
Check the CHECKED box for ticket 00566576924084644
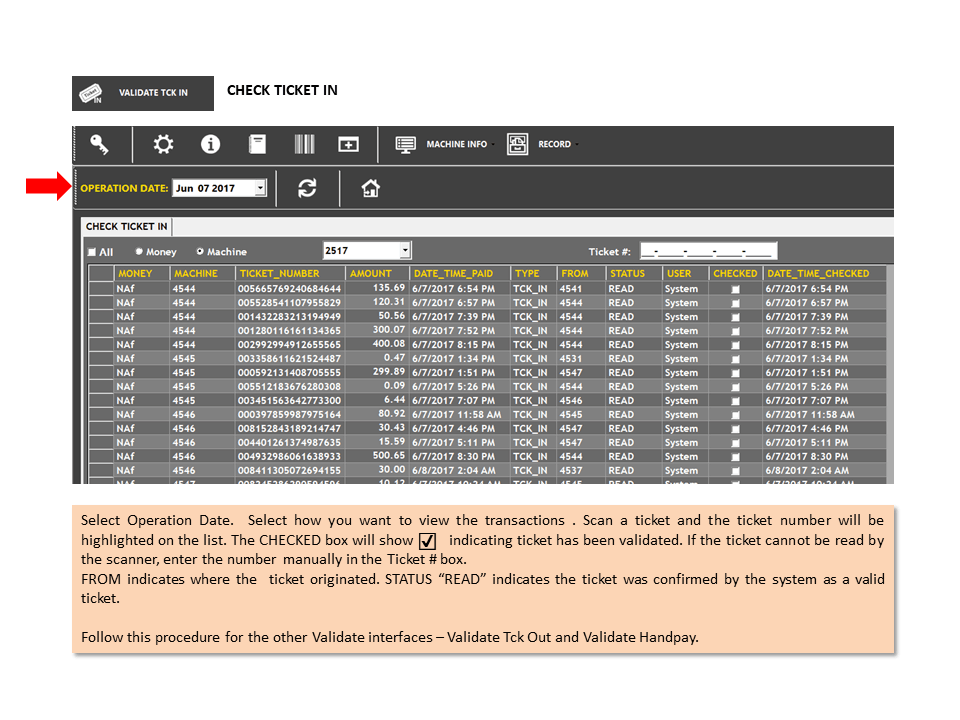pyautogui.click(x=735, y=289)
